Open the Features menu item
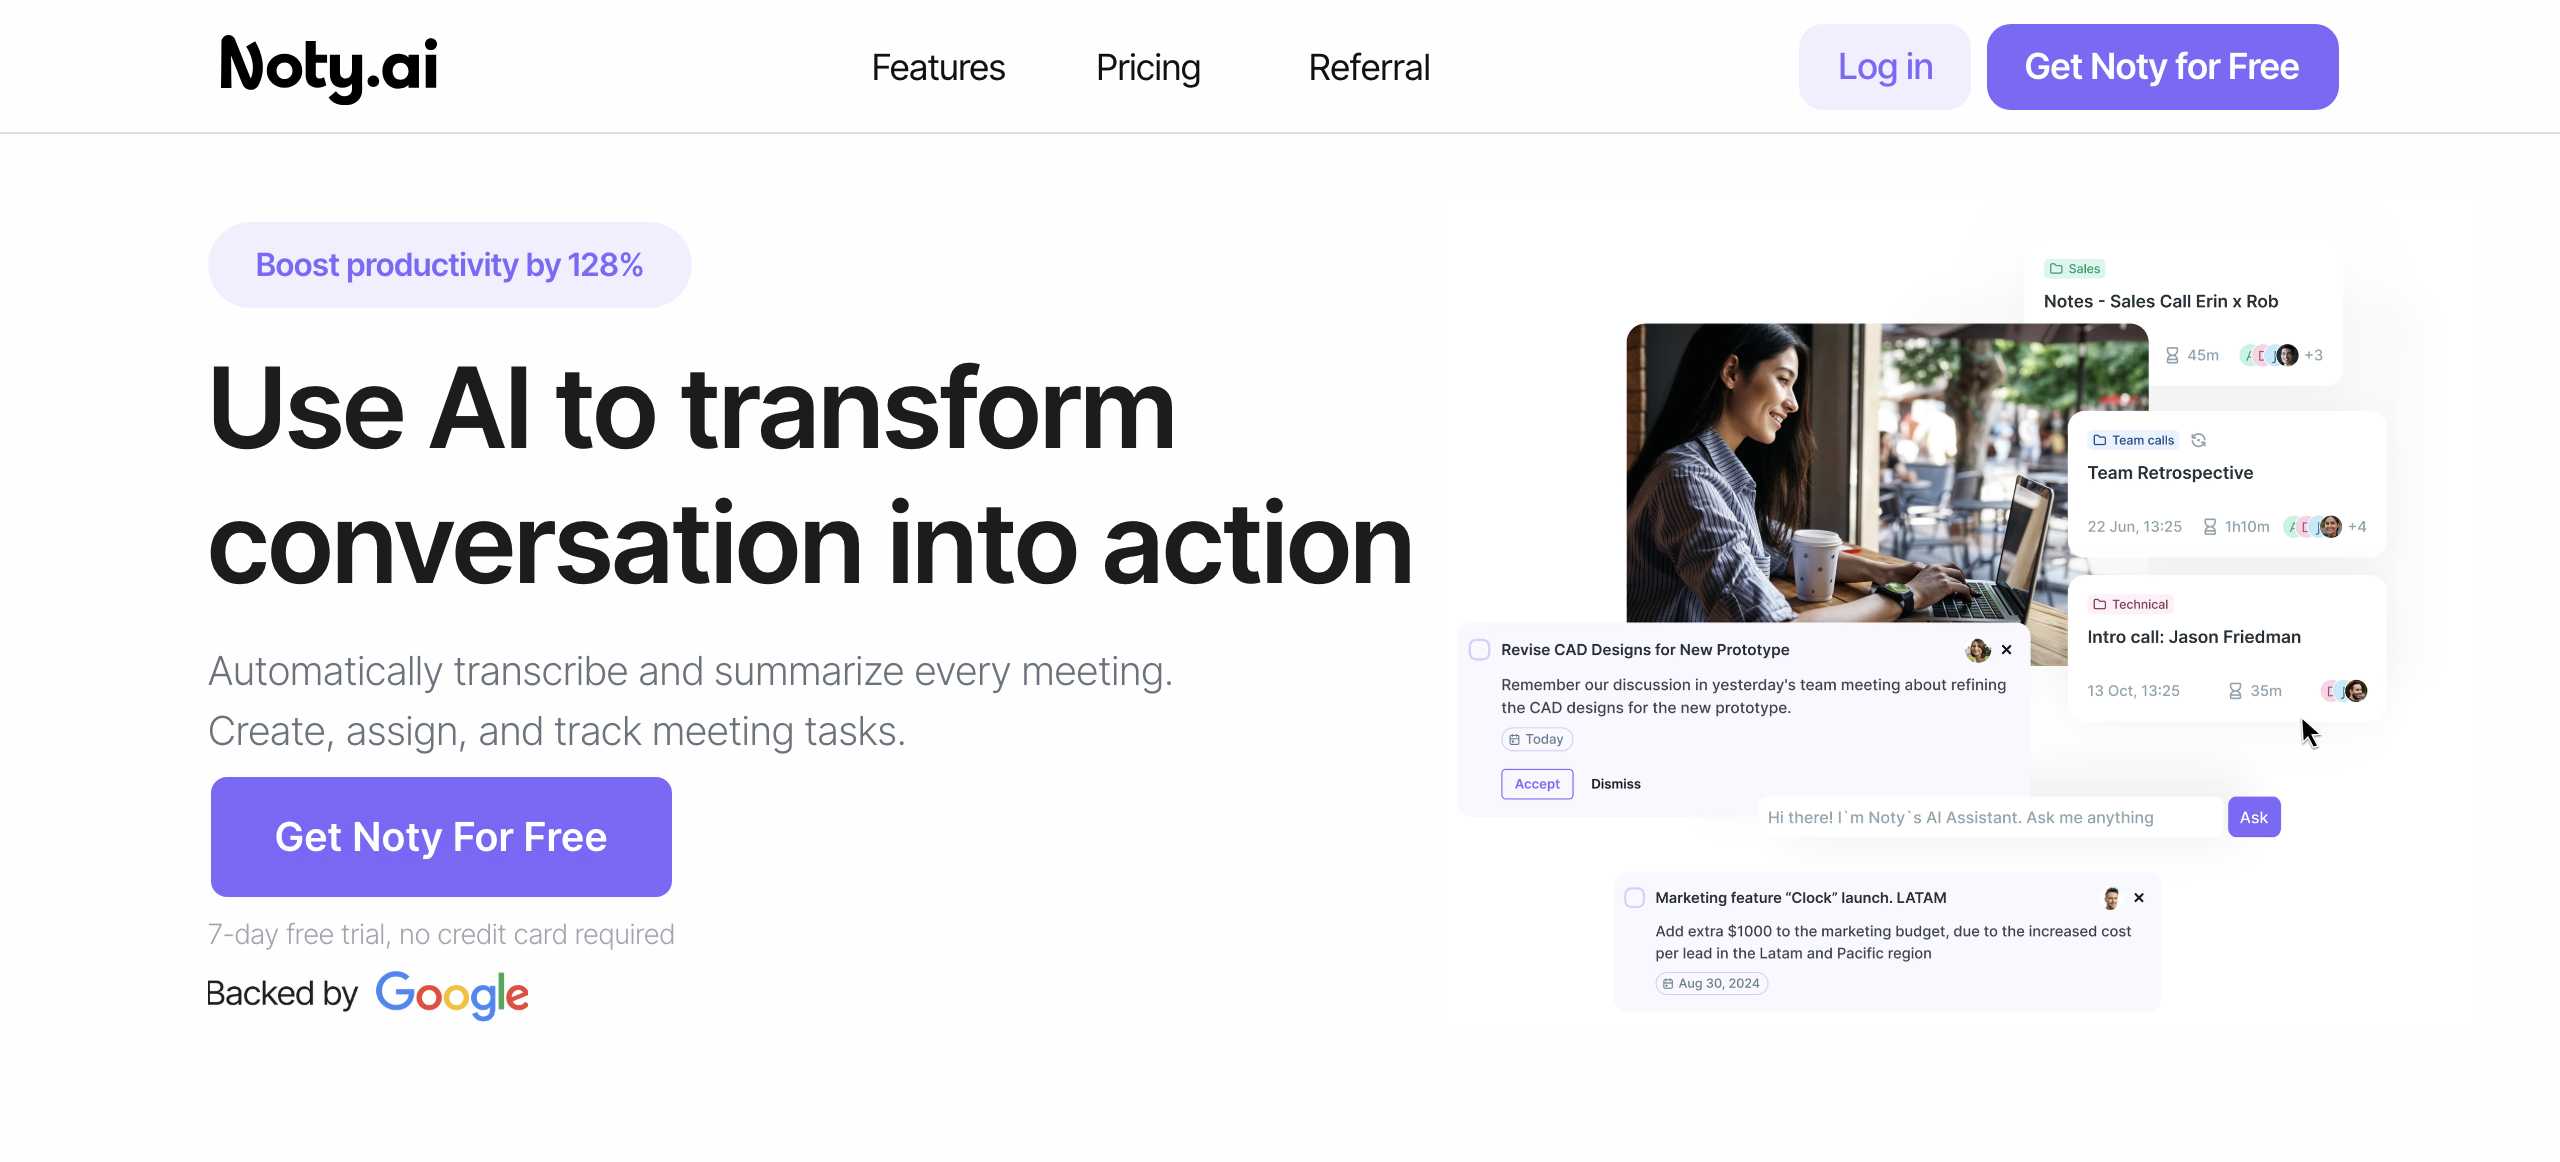Viewport: 2560px width, 1162px height. [x=937, y=68]
